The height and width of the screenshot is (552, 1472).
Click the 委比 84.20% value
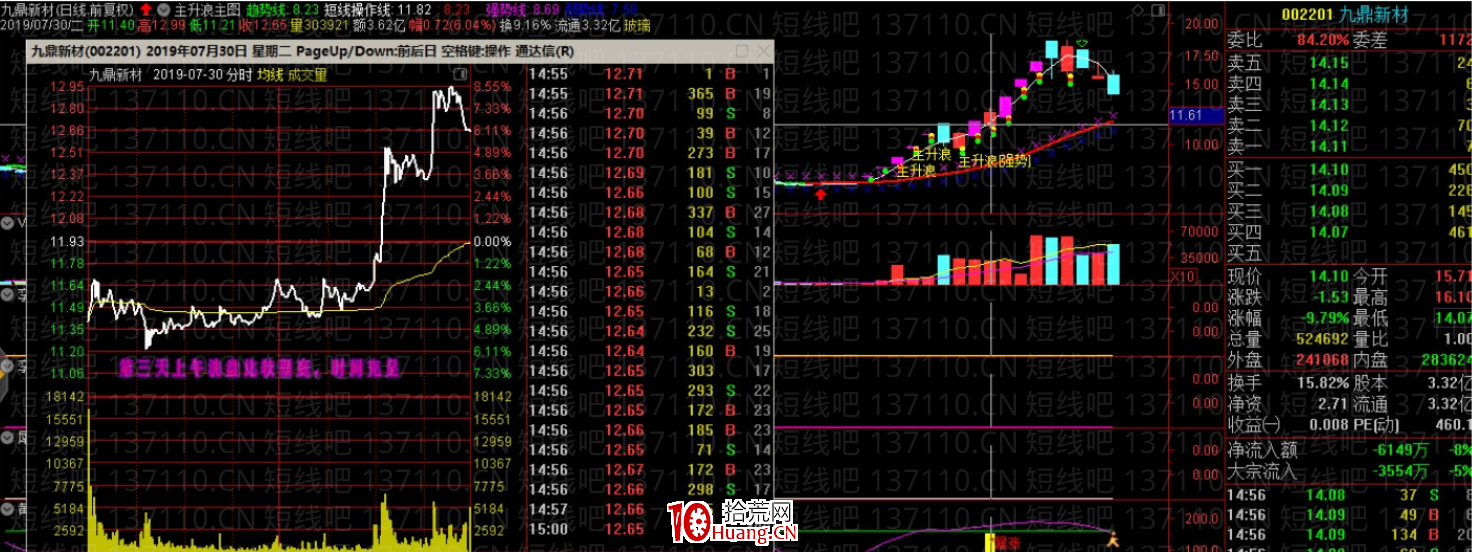pyautogui.click(x=1322, y=40)
